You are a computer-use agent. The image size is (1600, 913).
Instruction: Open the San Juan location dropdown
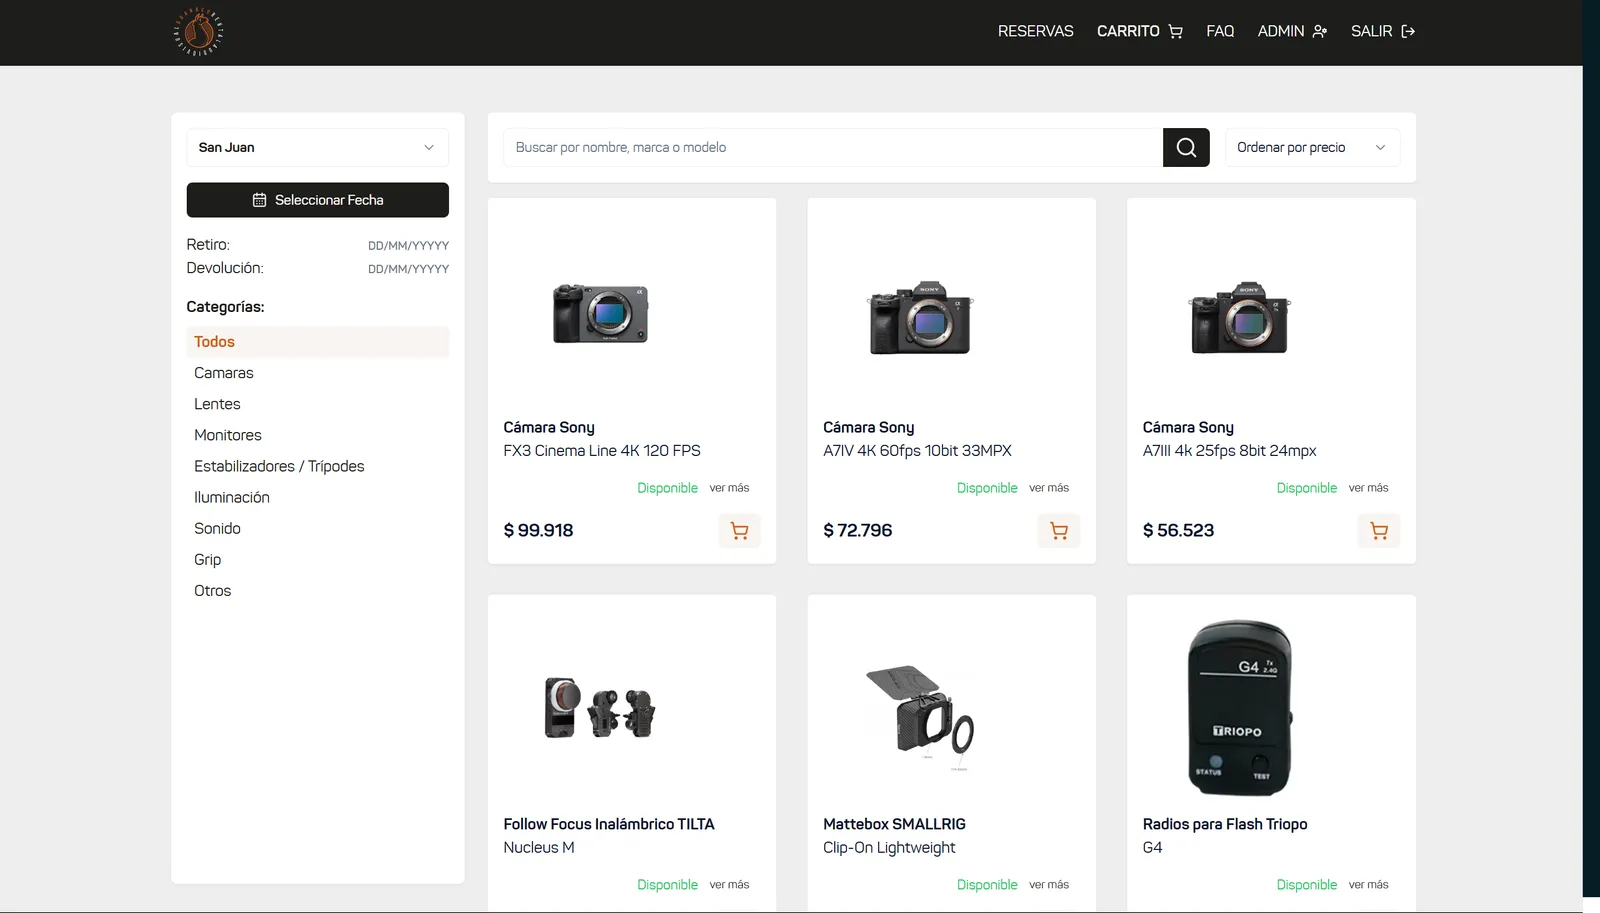317,147
